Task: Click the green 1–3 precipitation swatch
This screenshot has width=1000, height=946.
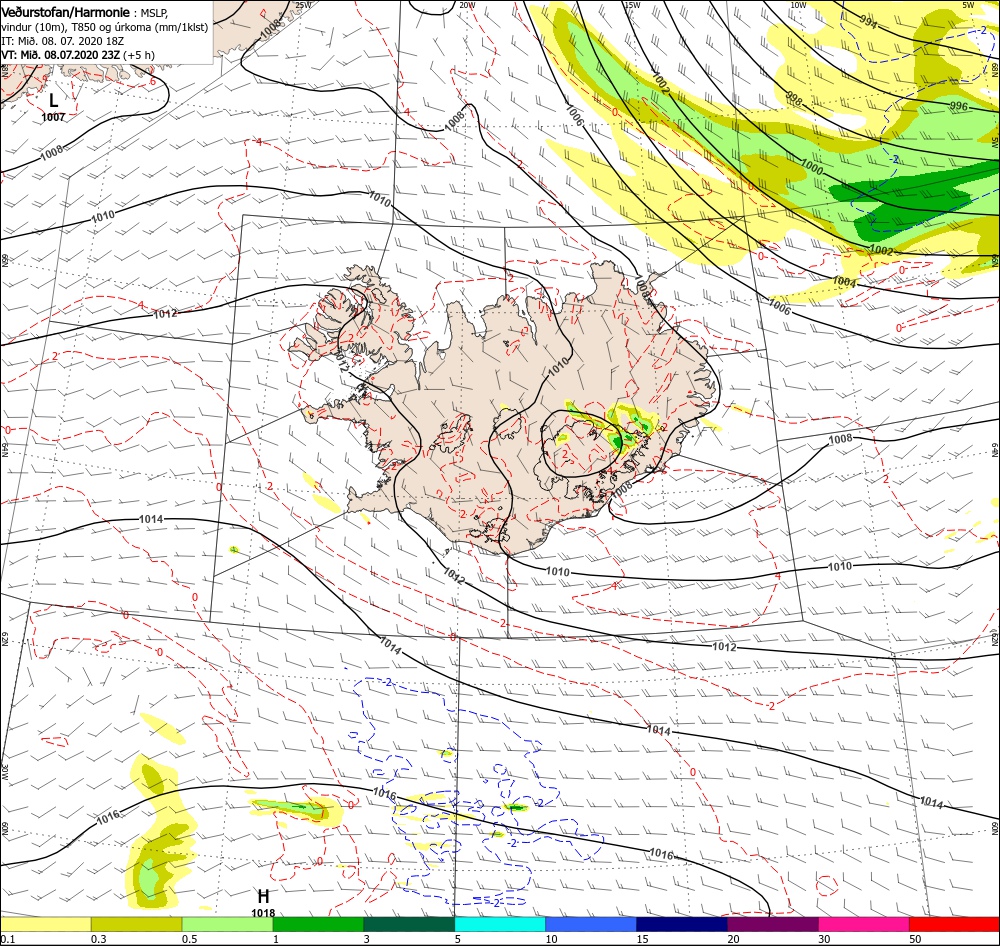Action: coord(318,924)
